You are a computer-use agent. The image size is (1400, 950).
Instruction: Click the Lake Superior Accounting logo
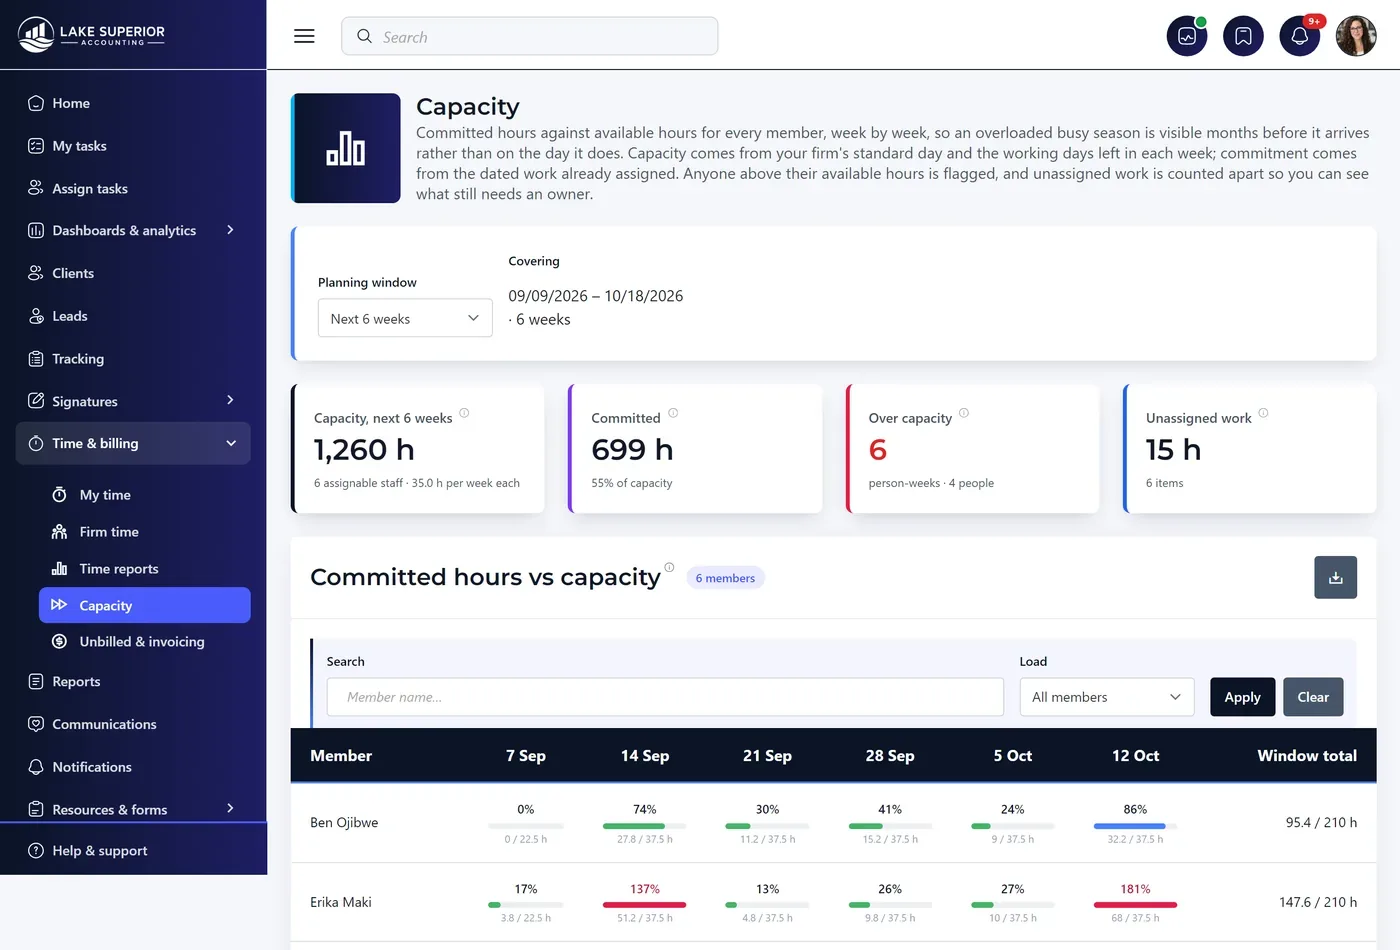(x=91, y=34)
